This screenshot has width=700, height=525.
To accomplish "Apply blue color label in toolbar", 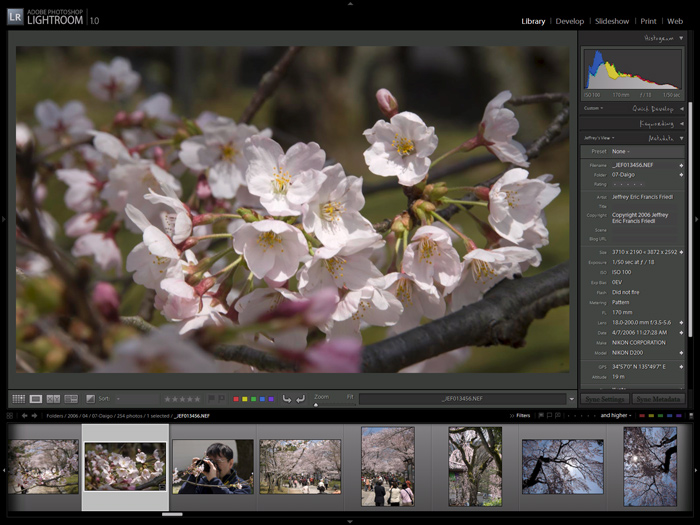I will click(262, 399).
